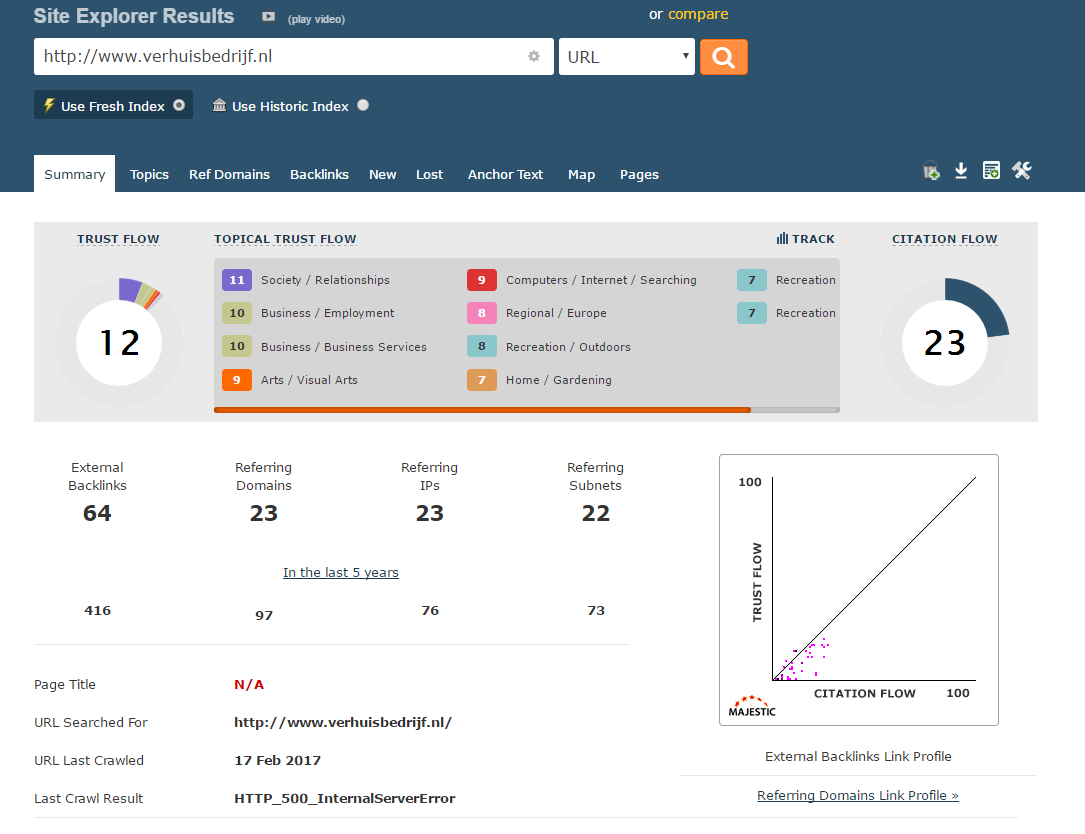Open the URL scope dropdown
Screen dimensions: 1085x834
click(x=627, y=57)
